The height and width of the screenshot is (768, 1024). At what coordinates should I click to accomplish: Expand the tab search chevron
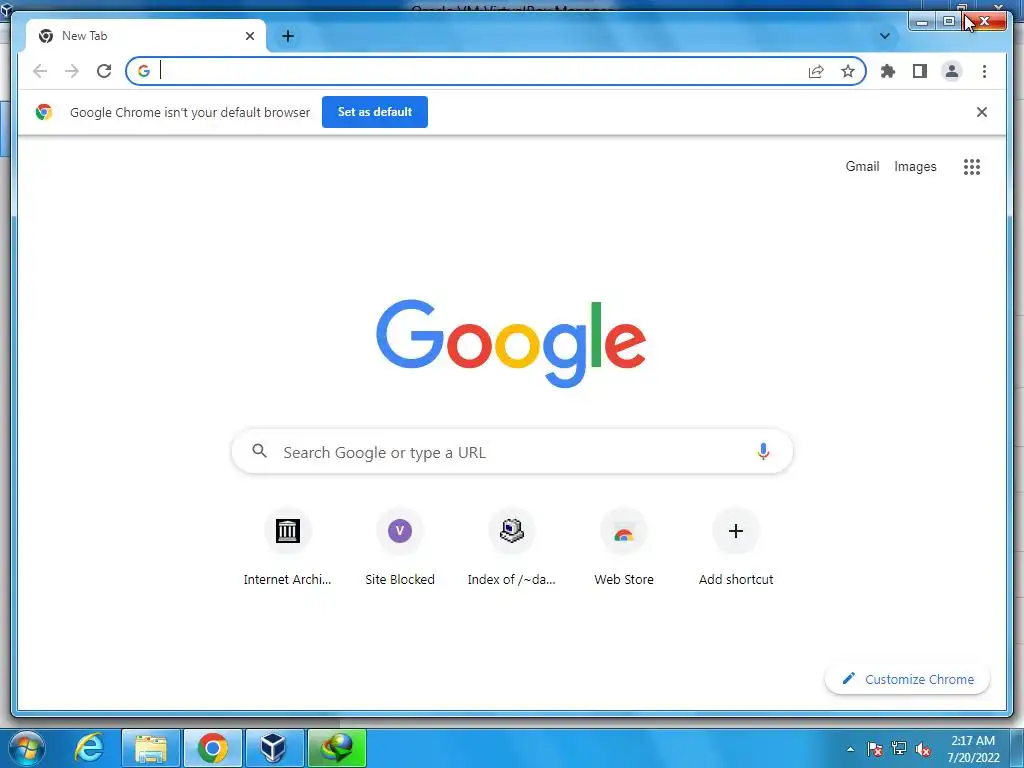[x=885, y=36]
